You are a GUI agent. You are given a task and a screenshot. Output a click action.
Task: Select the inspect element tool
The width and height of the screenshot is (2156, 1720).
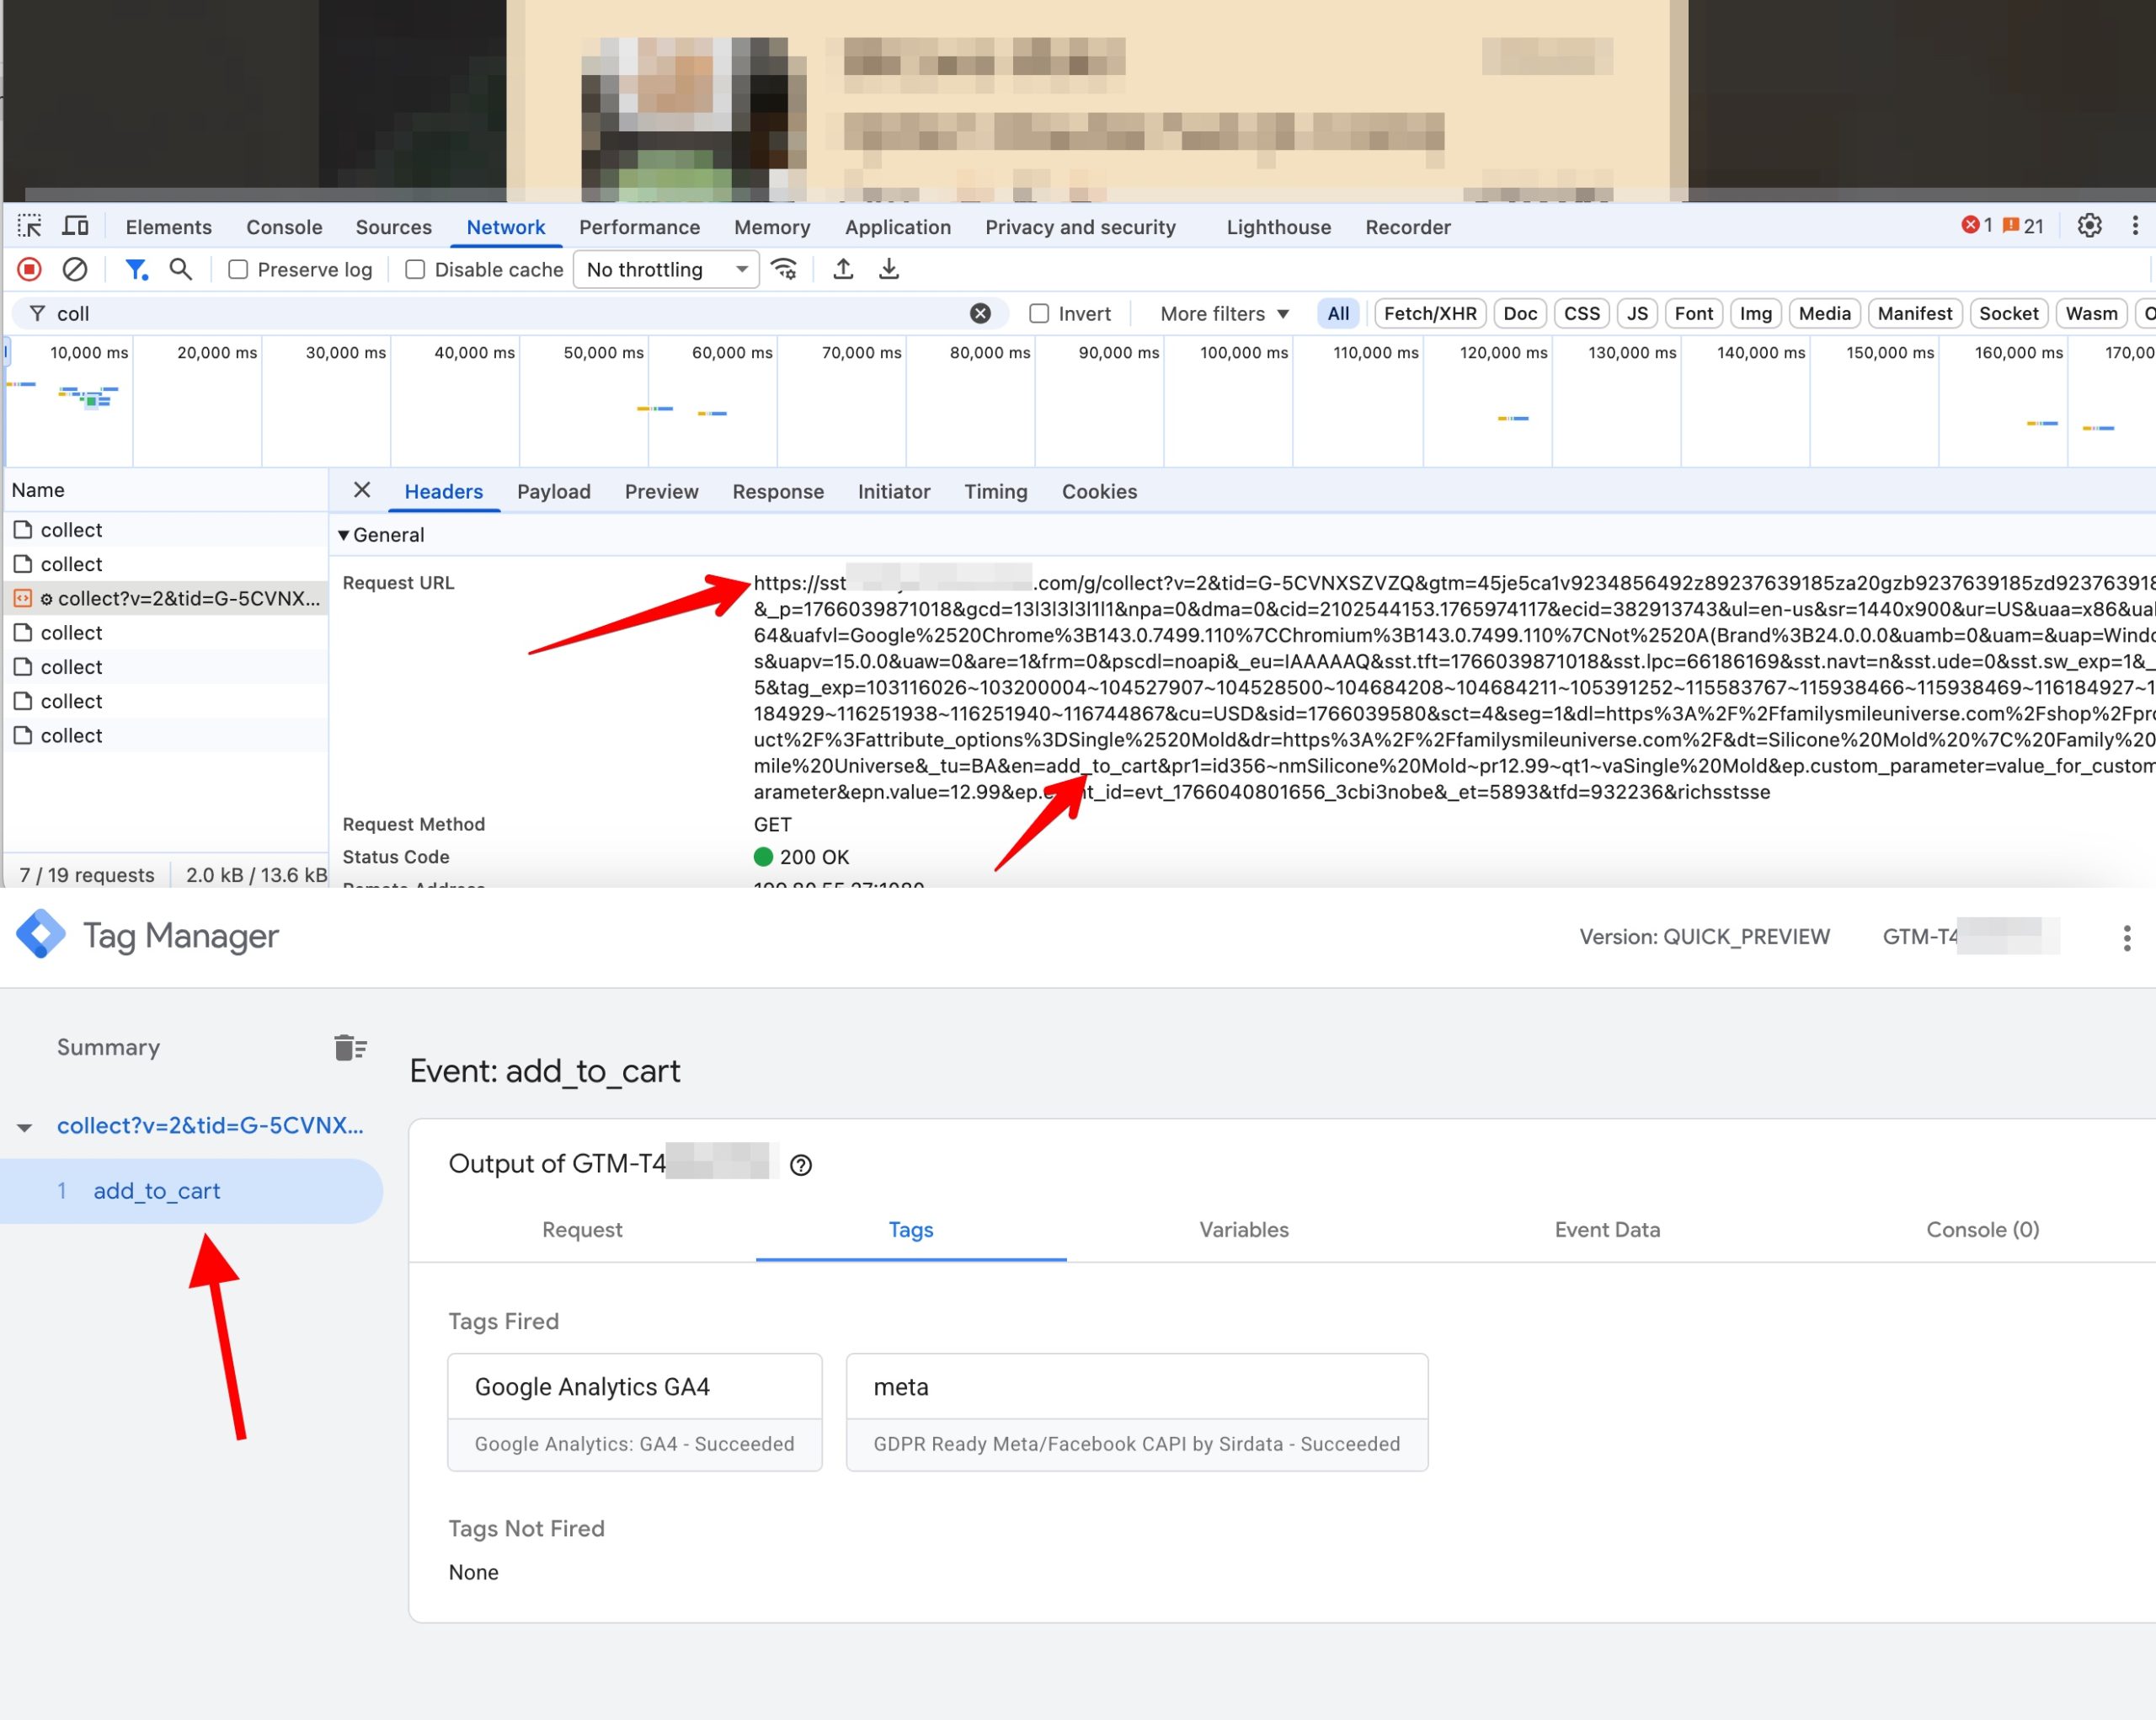coord(29,226)
